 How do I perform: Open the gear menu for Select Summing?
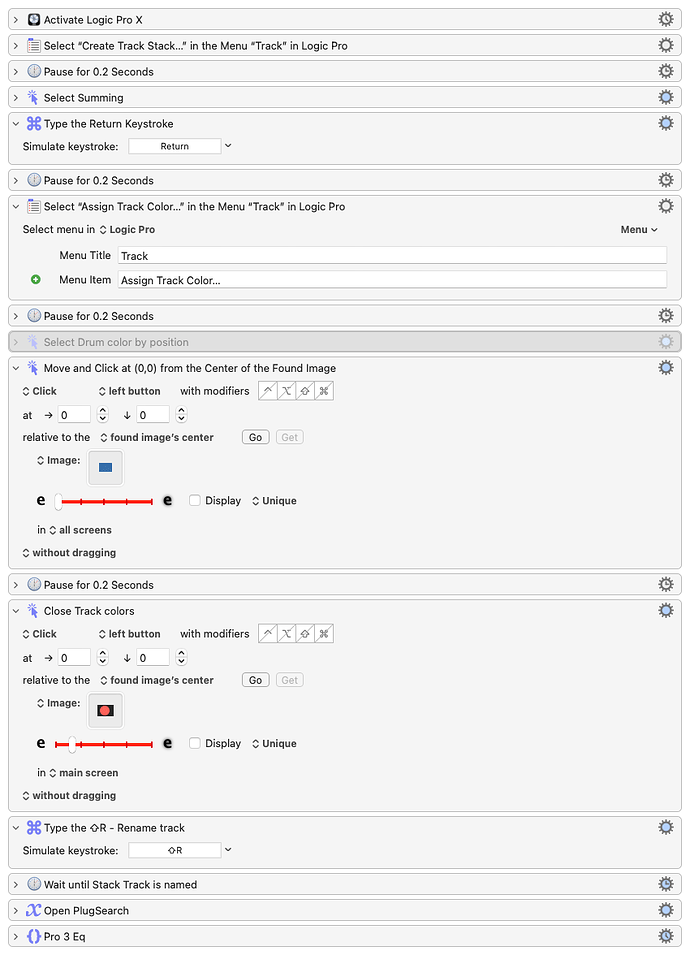click(666, 97)
